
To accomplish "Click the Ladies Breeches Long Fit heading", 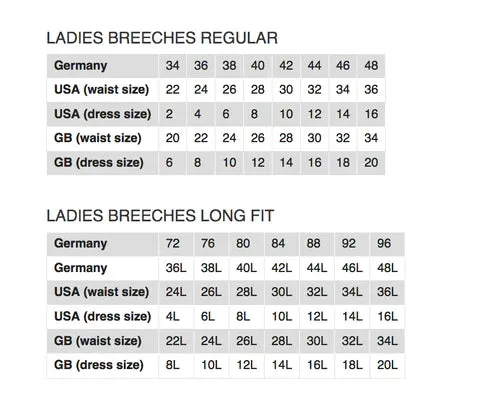I will tap(160, 216).
